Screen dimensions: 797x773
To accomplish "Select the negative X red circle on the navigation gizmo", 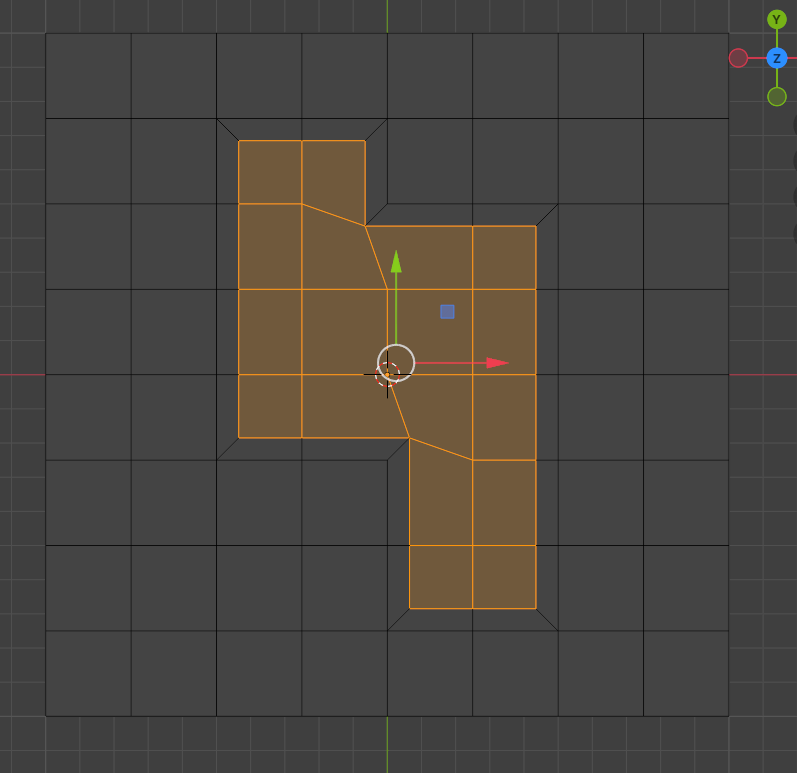I will [x=738, y=58].
